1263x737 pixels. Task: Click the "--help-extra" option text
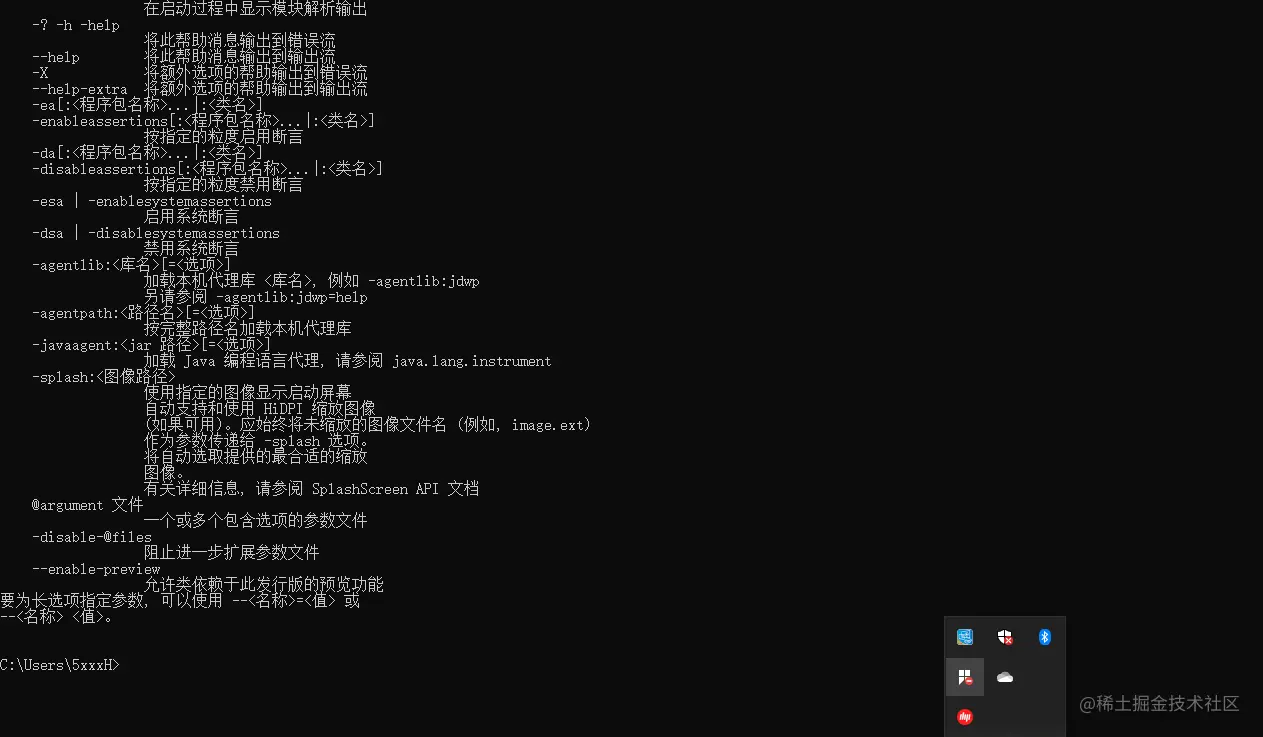(x=80, y=89)
